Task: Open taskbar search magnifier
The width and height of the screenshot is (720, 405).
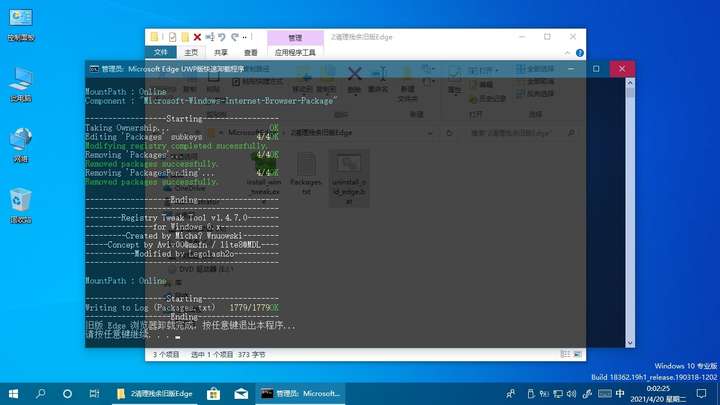Action: tap(40, 394)
